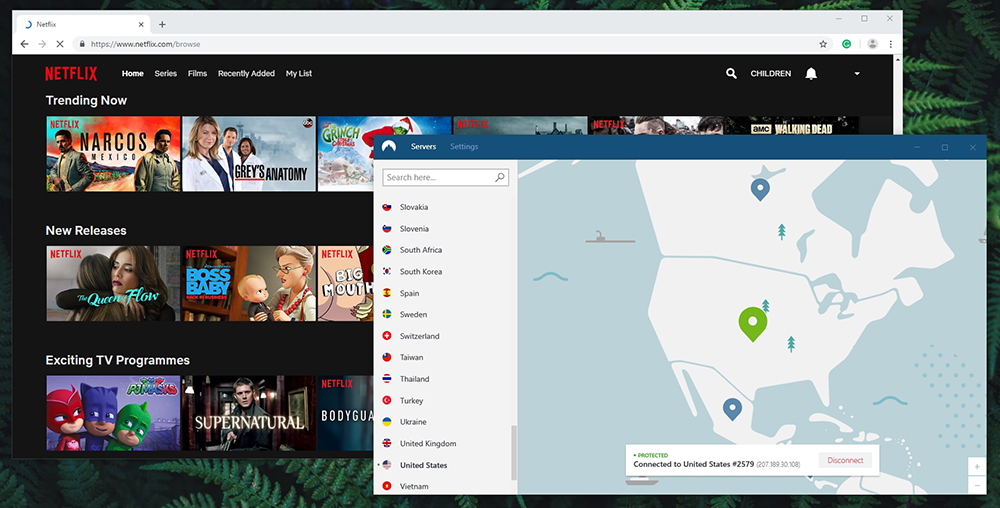Bookmark this page with the star icon
The image size is (1000, 508).
823,44
